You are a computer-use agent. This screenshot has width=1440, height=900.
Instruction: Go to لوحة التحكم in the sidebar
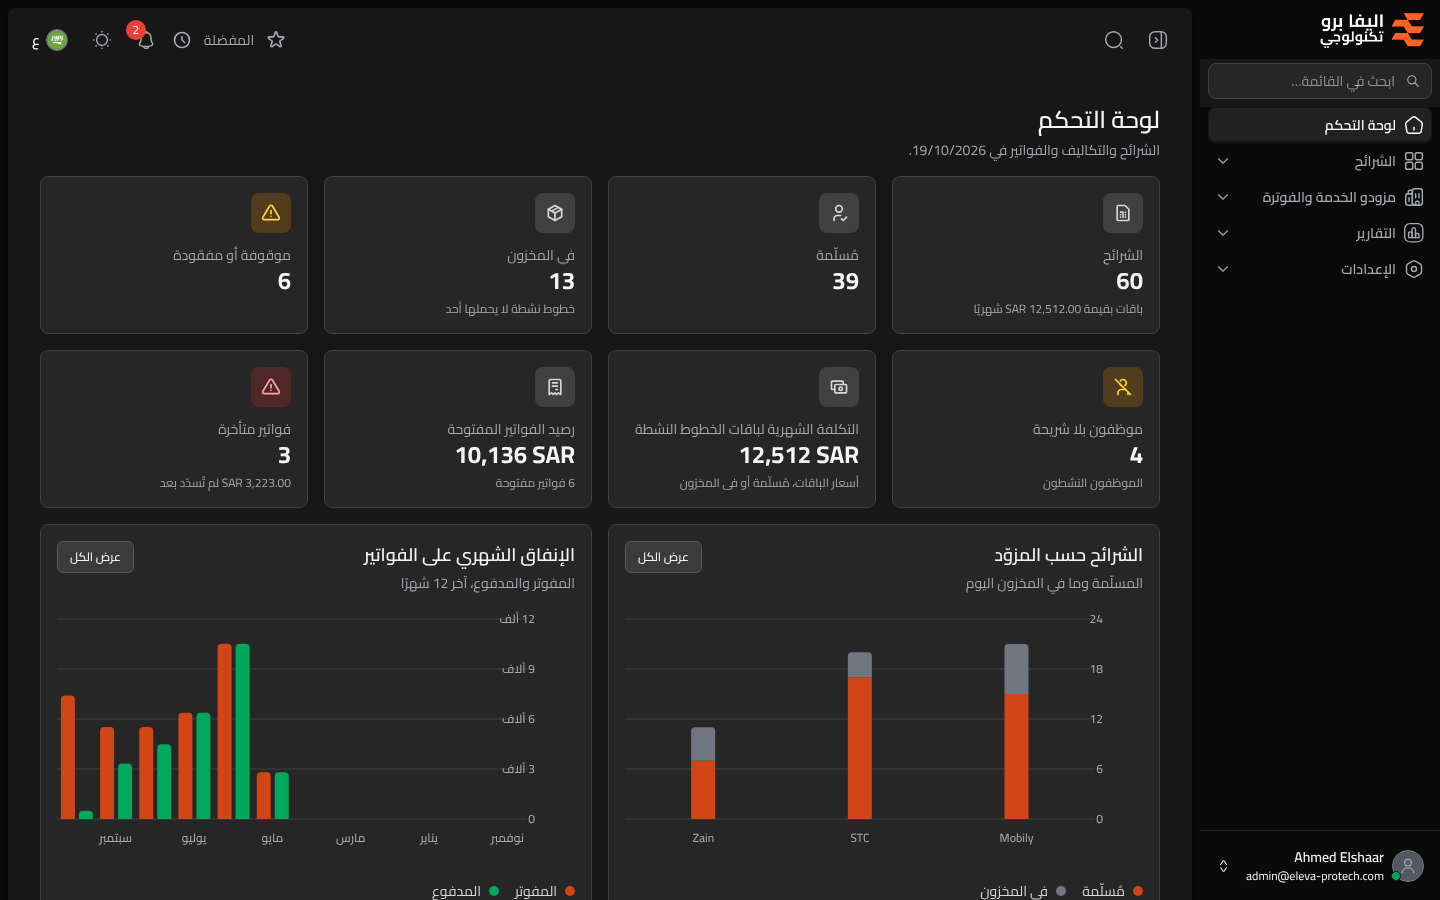[1320, 125]
